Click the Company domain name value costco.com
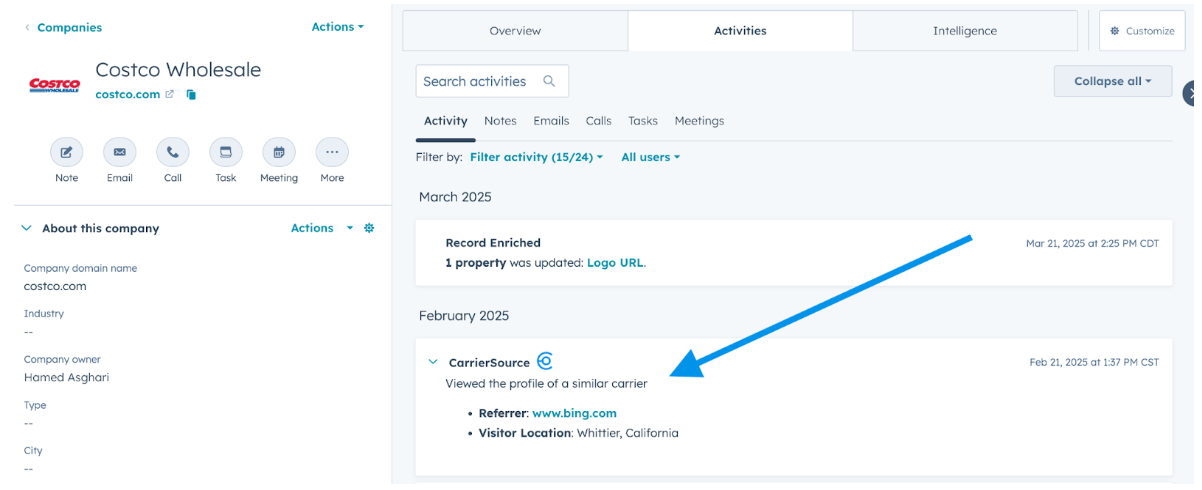This screenshot has width=1202, height=490. point(55,286)
